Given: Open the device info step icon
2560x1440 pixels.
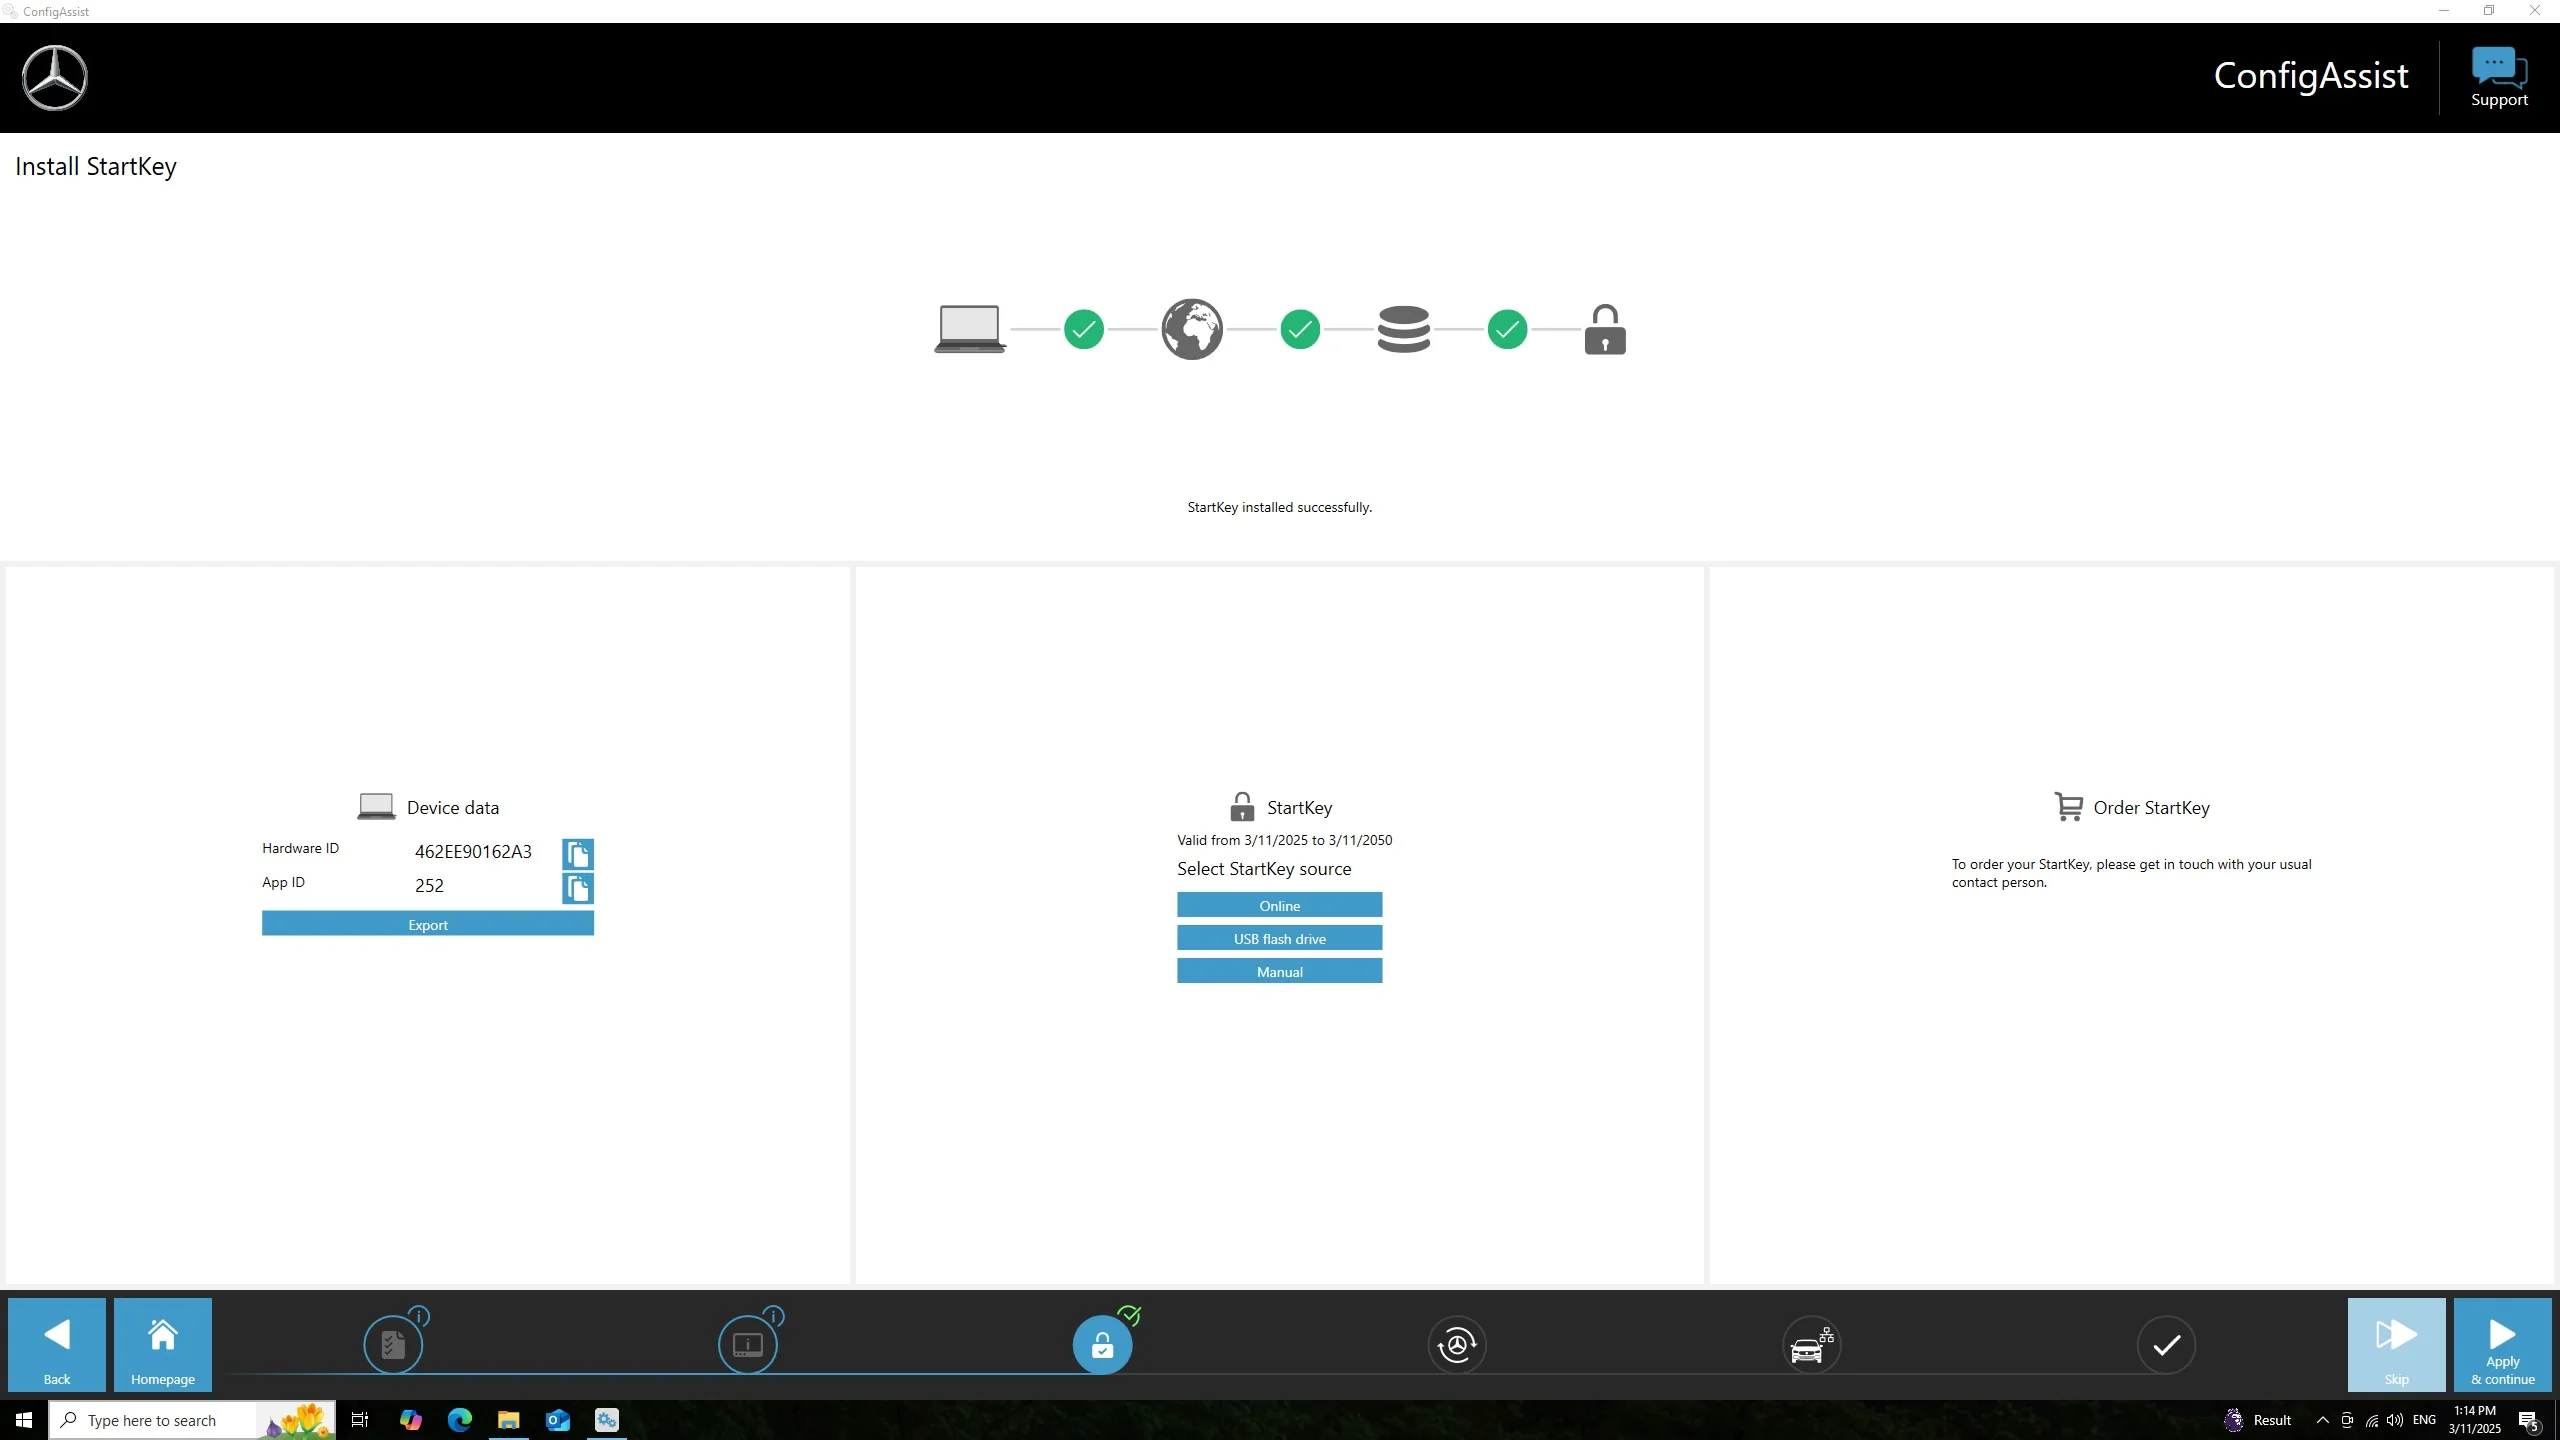Looking at the screenshot, I should [748, 1345].
